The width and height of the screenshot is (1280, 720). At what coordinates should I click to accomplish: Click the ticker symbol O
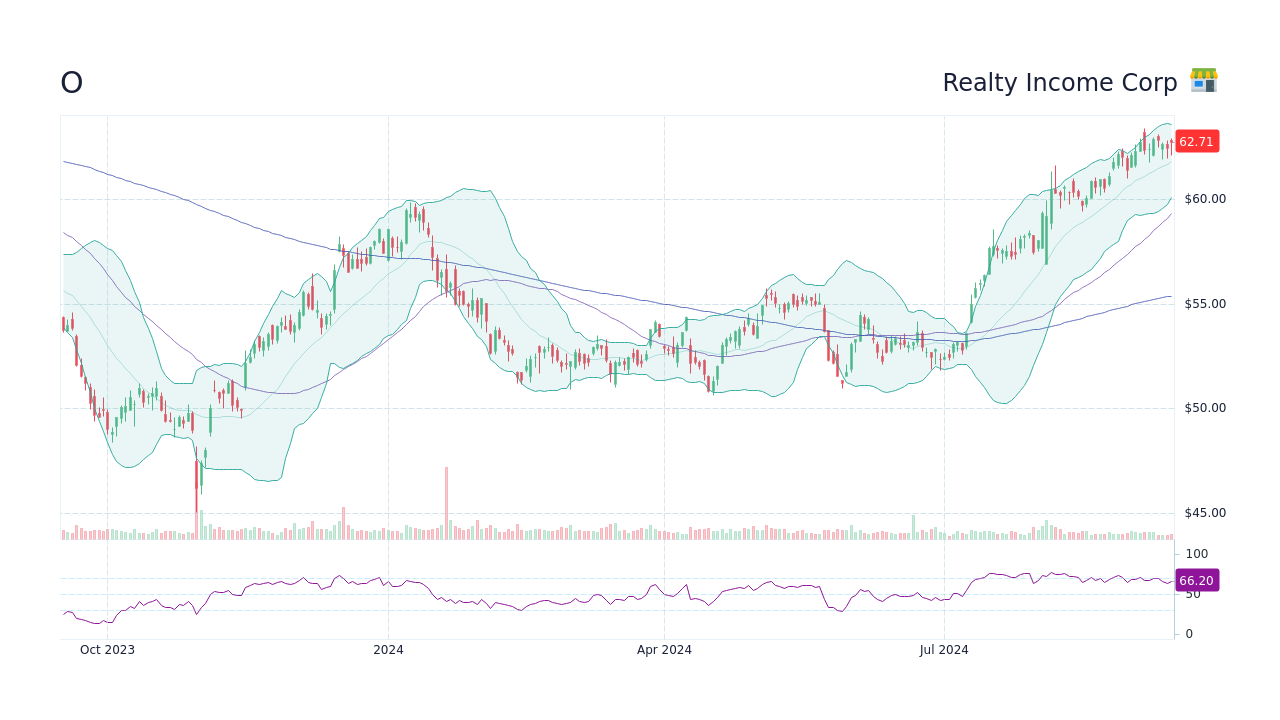(x=71, y=83)
